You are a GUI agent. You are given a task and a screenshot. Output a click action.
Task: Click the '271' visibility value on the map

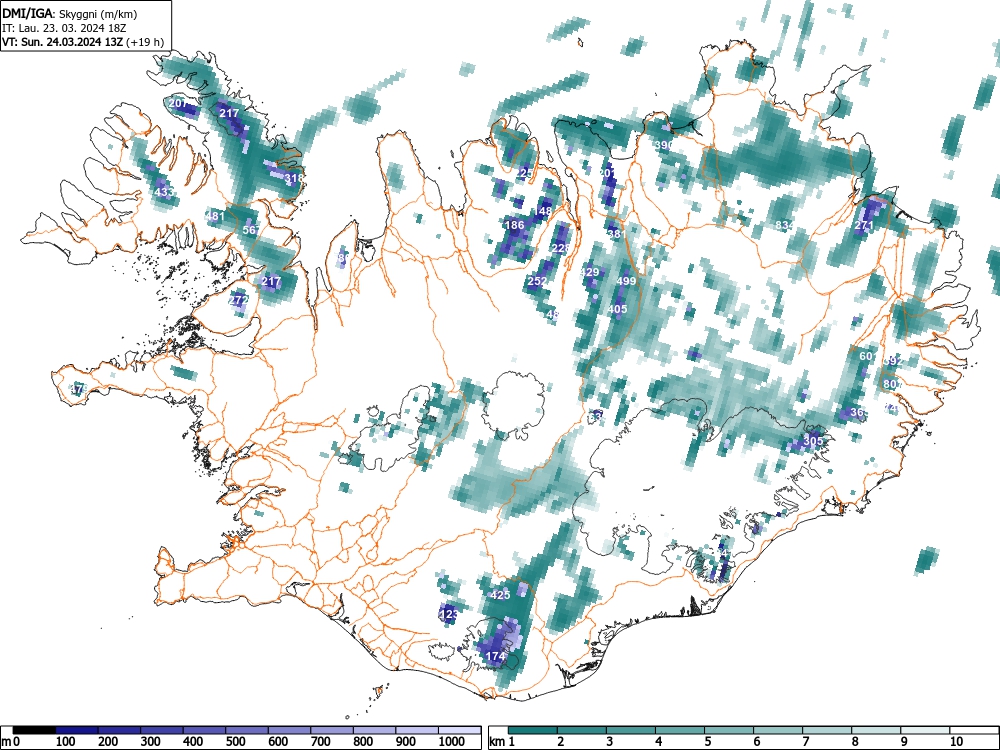864,225
